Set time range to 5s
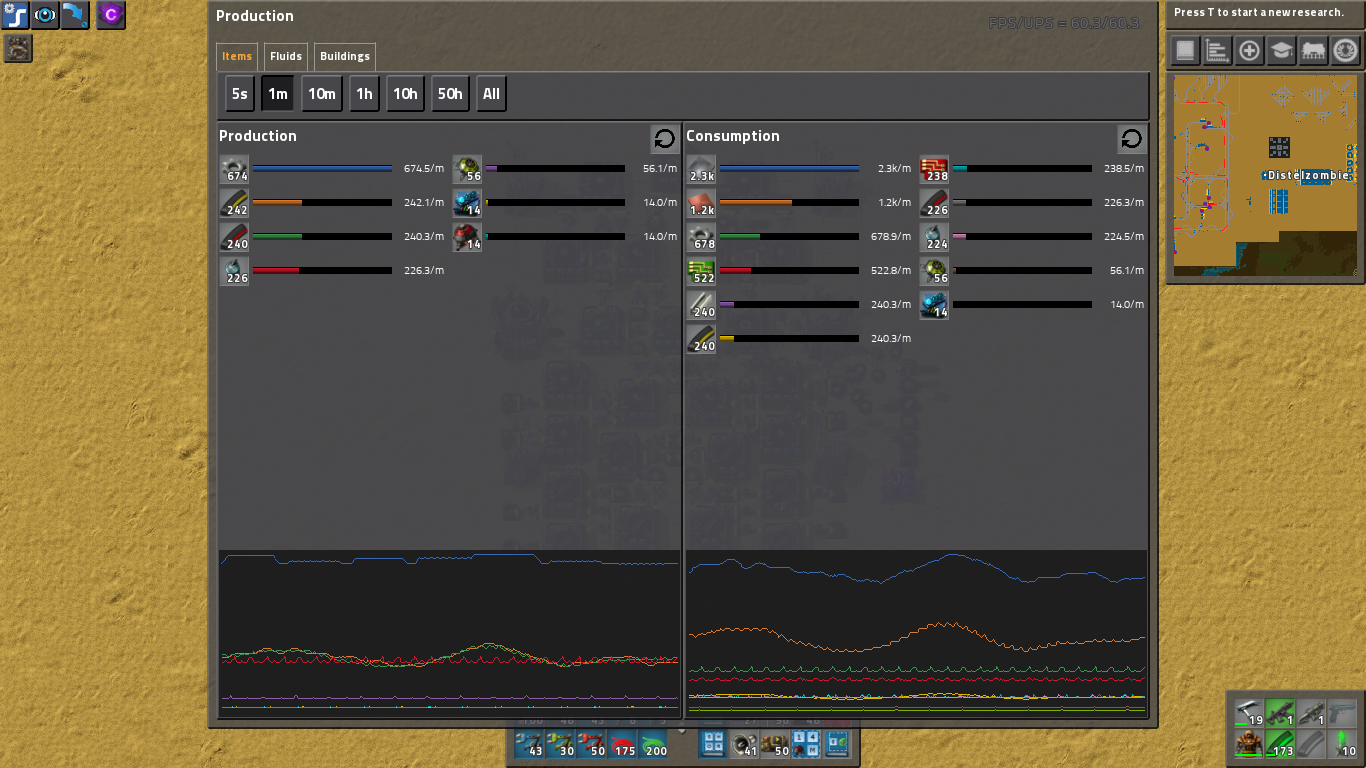 pyautogui.click(x=239, y=94)
